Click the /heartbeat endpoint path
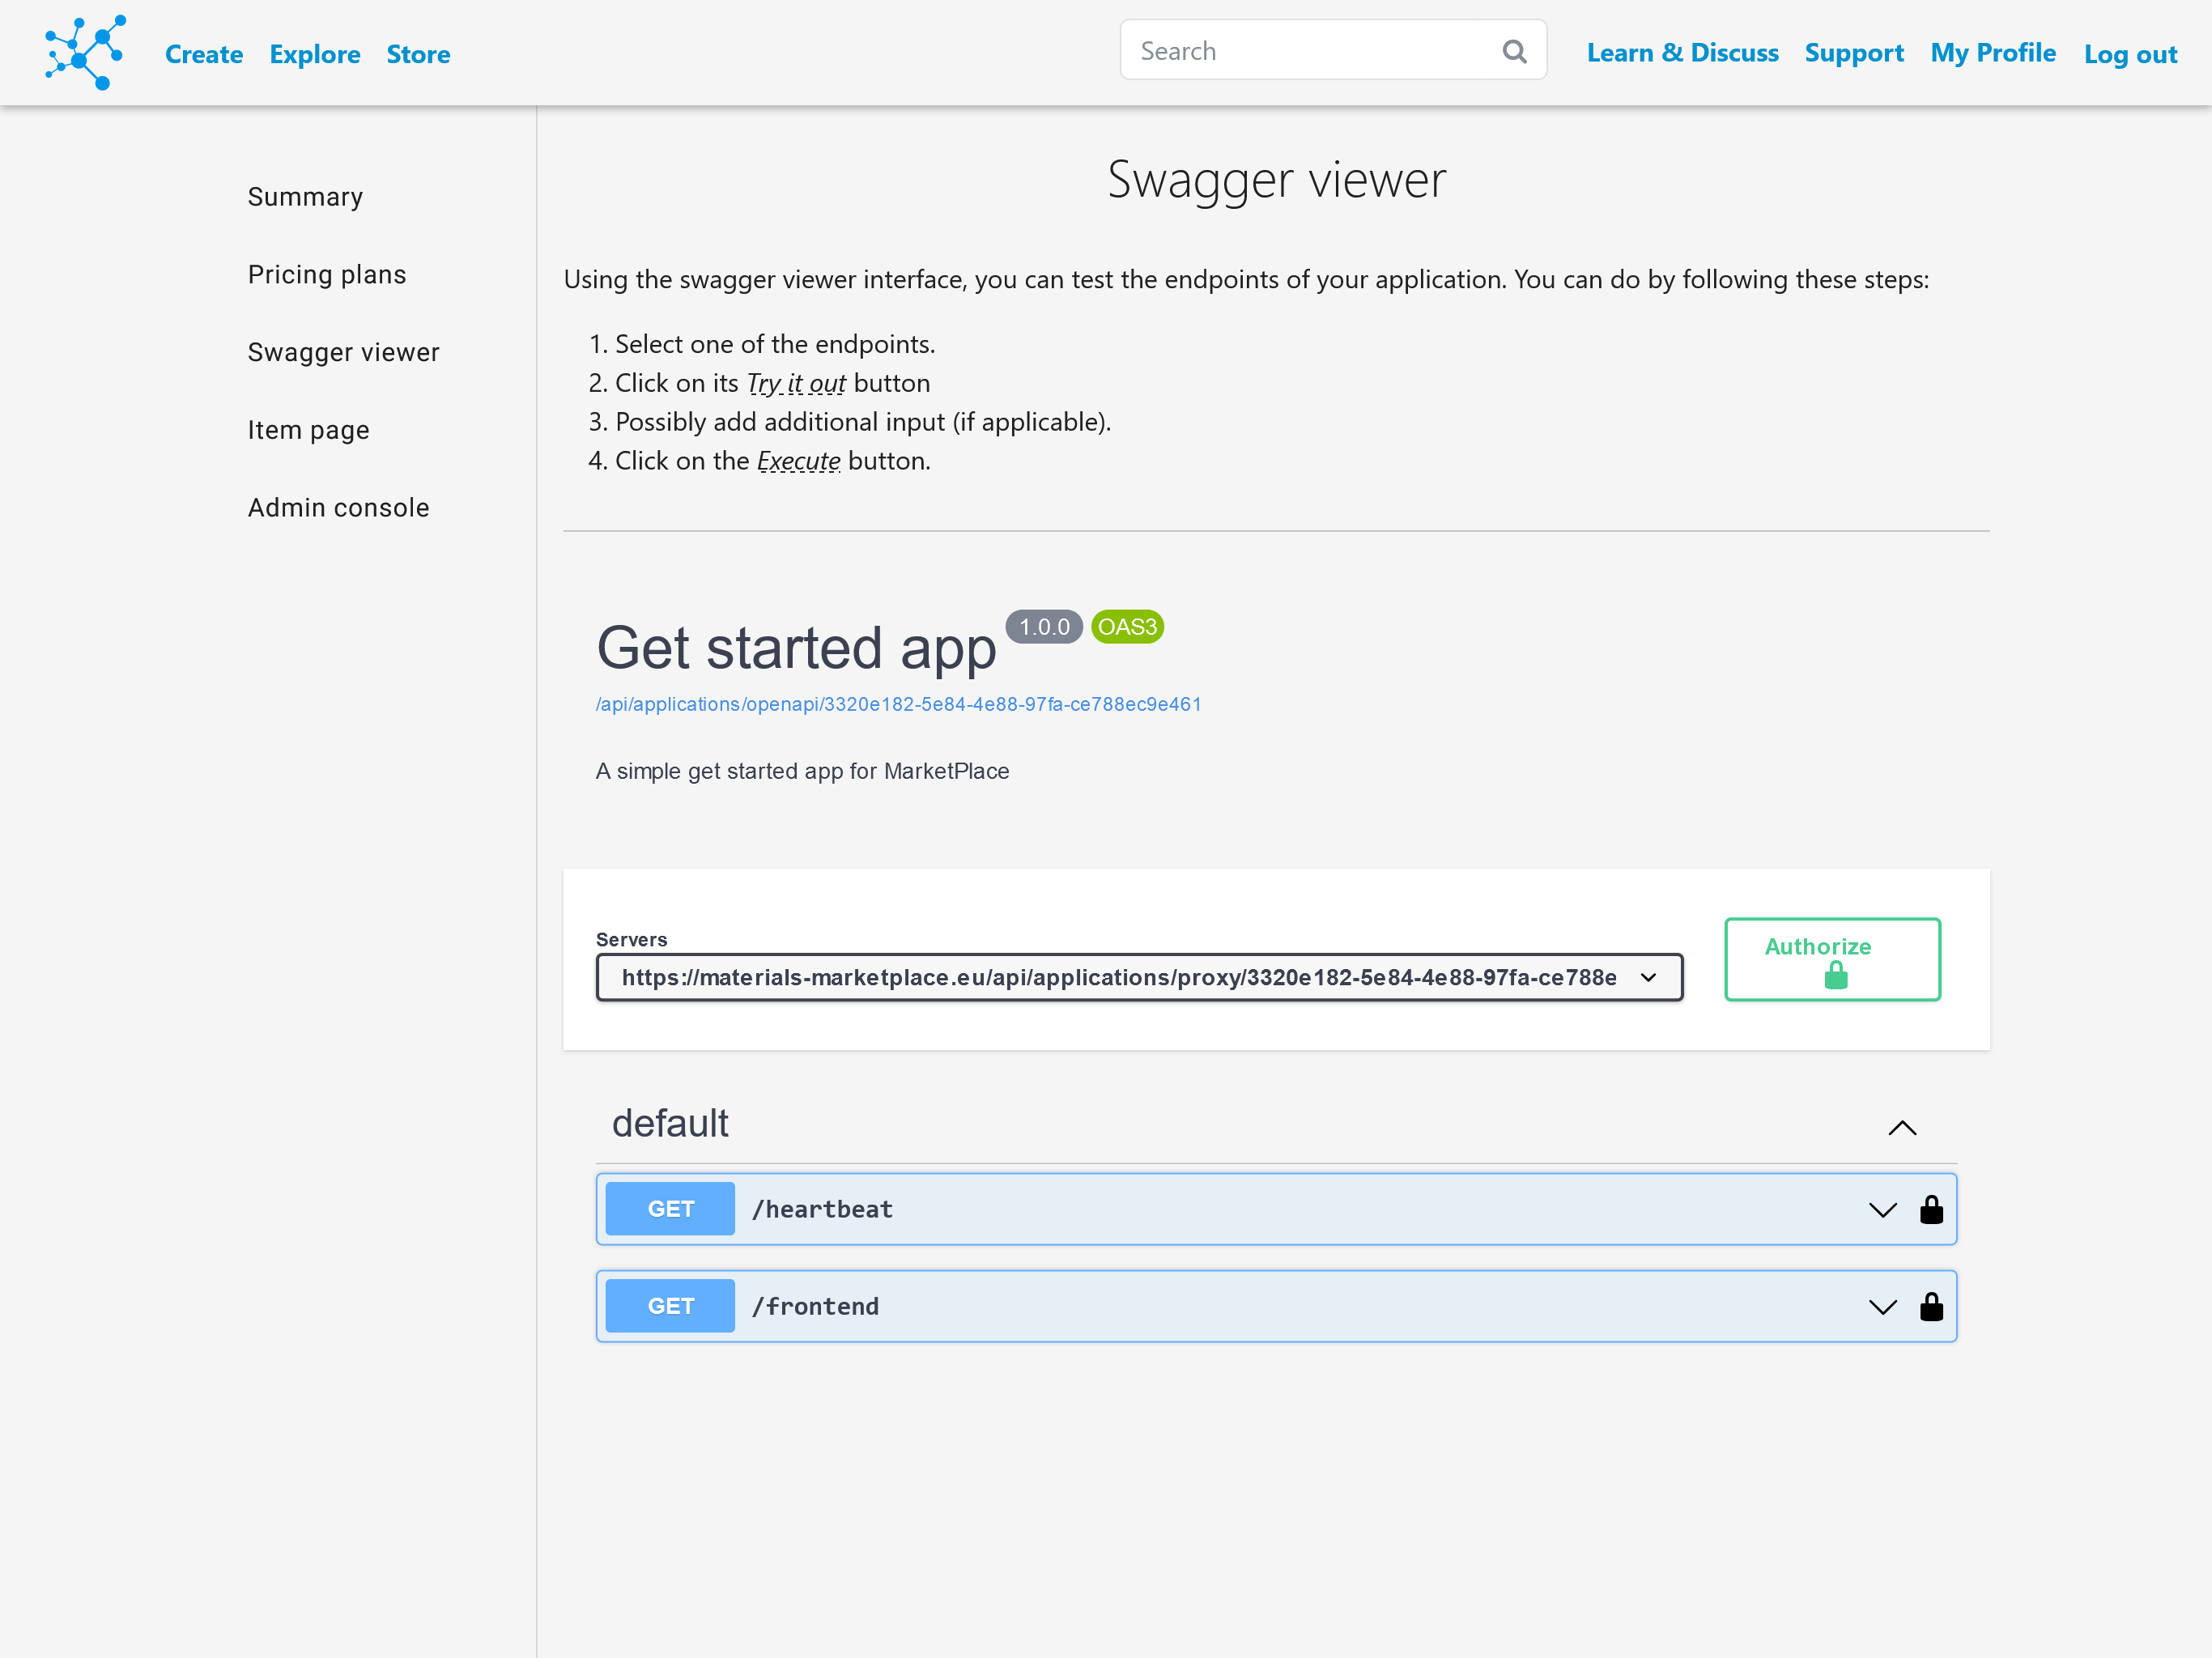Viewport: 2212px width, 1658px height. click(x=822, y=1209)
